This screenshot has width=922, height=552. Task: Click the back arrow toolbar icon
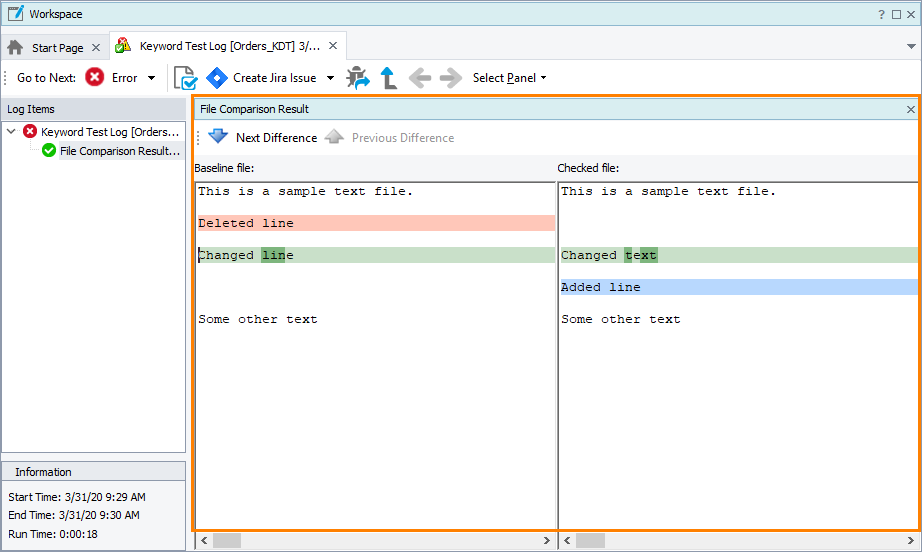click(420, 78)
